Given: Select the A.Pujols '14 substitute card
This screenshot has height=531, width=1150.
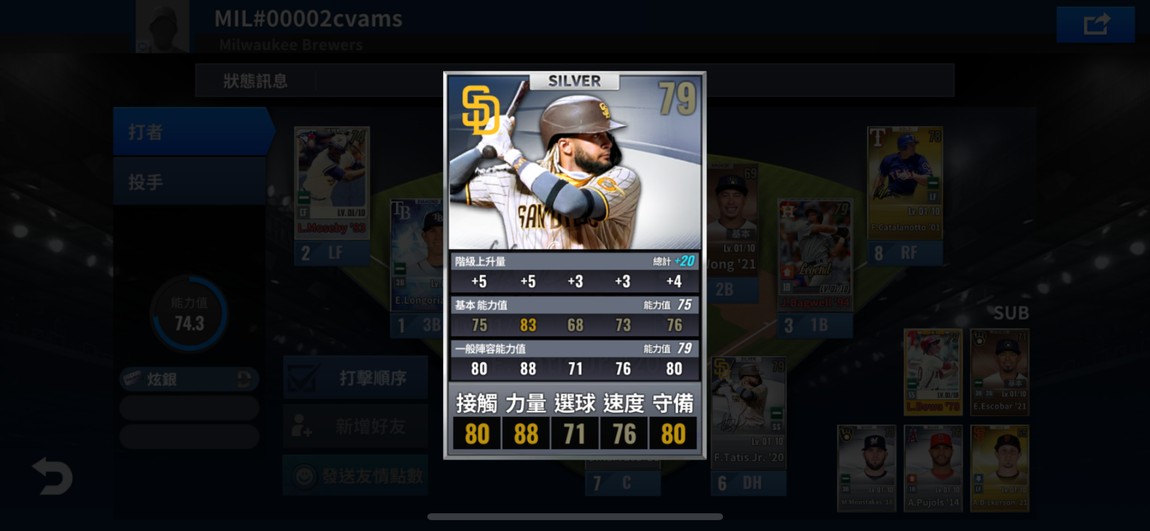Looking at the screenshot, I should [x=933, y=468].
